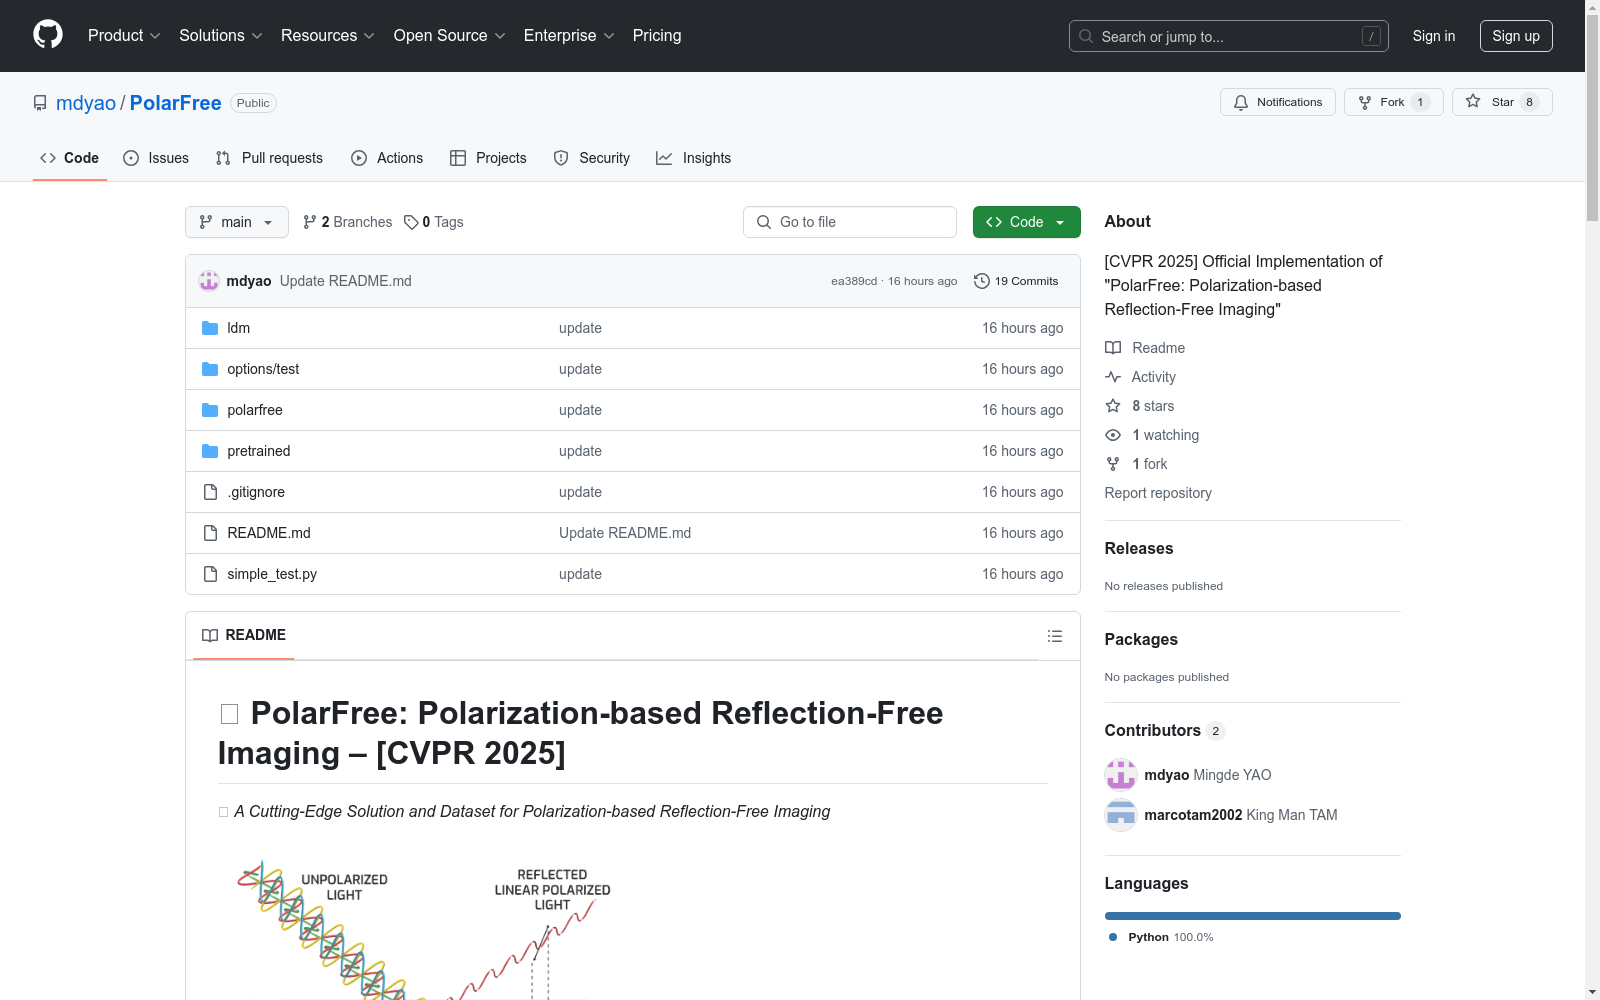Expand the Solutions menu
The height and width of the screenshot is (1000, 1600).
click(221, 36)
